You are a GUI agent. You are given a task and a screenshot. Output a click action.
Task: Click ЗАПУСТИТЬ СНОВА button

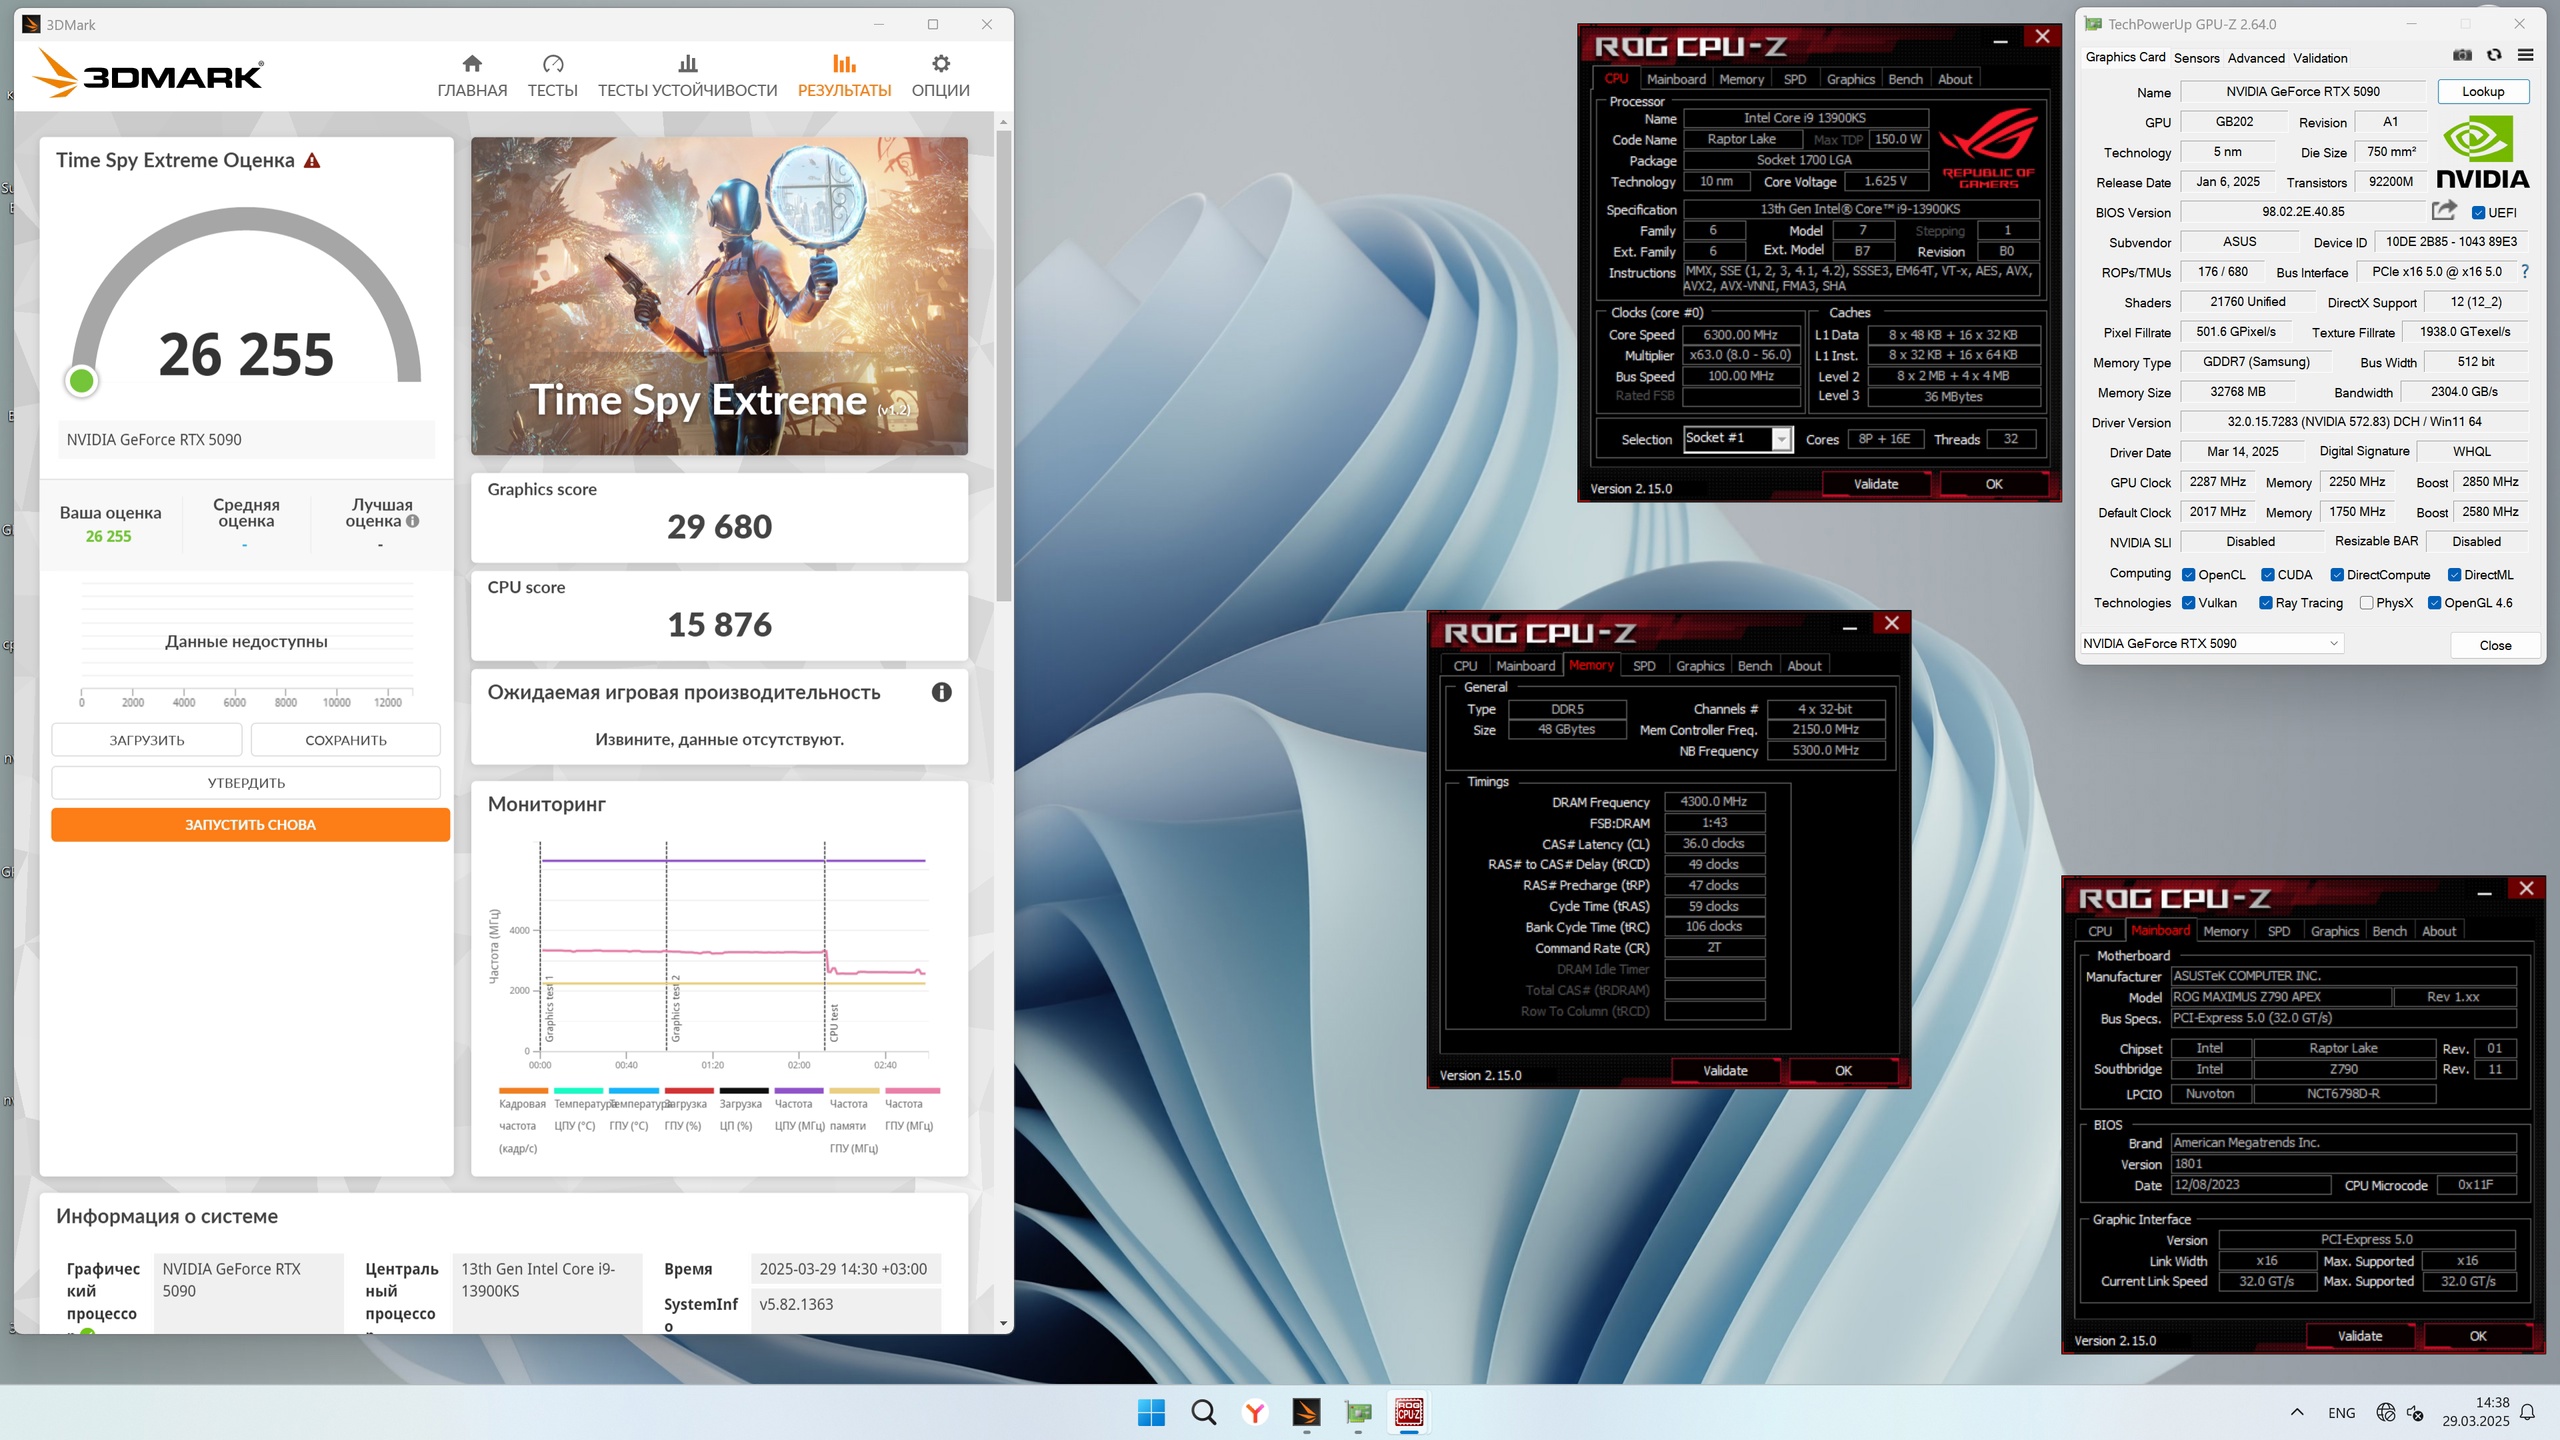[x=250, y=824]
